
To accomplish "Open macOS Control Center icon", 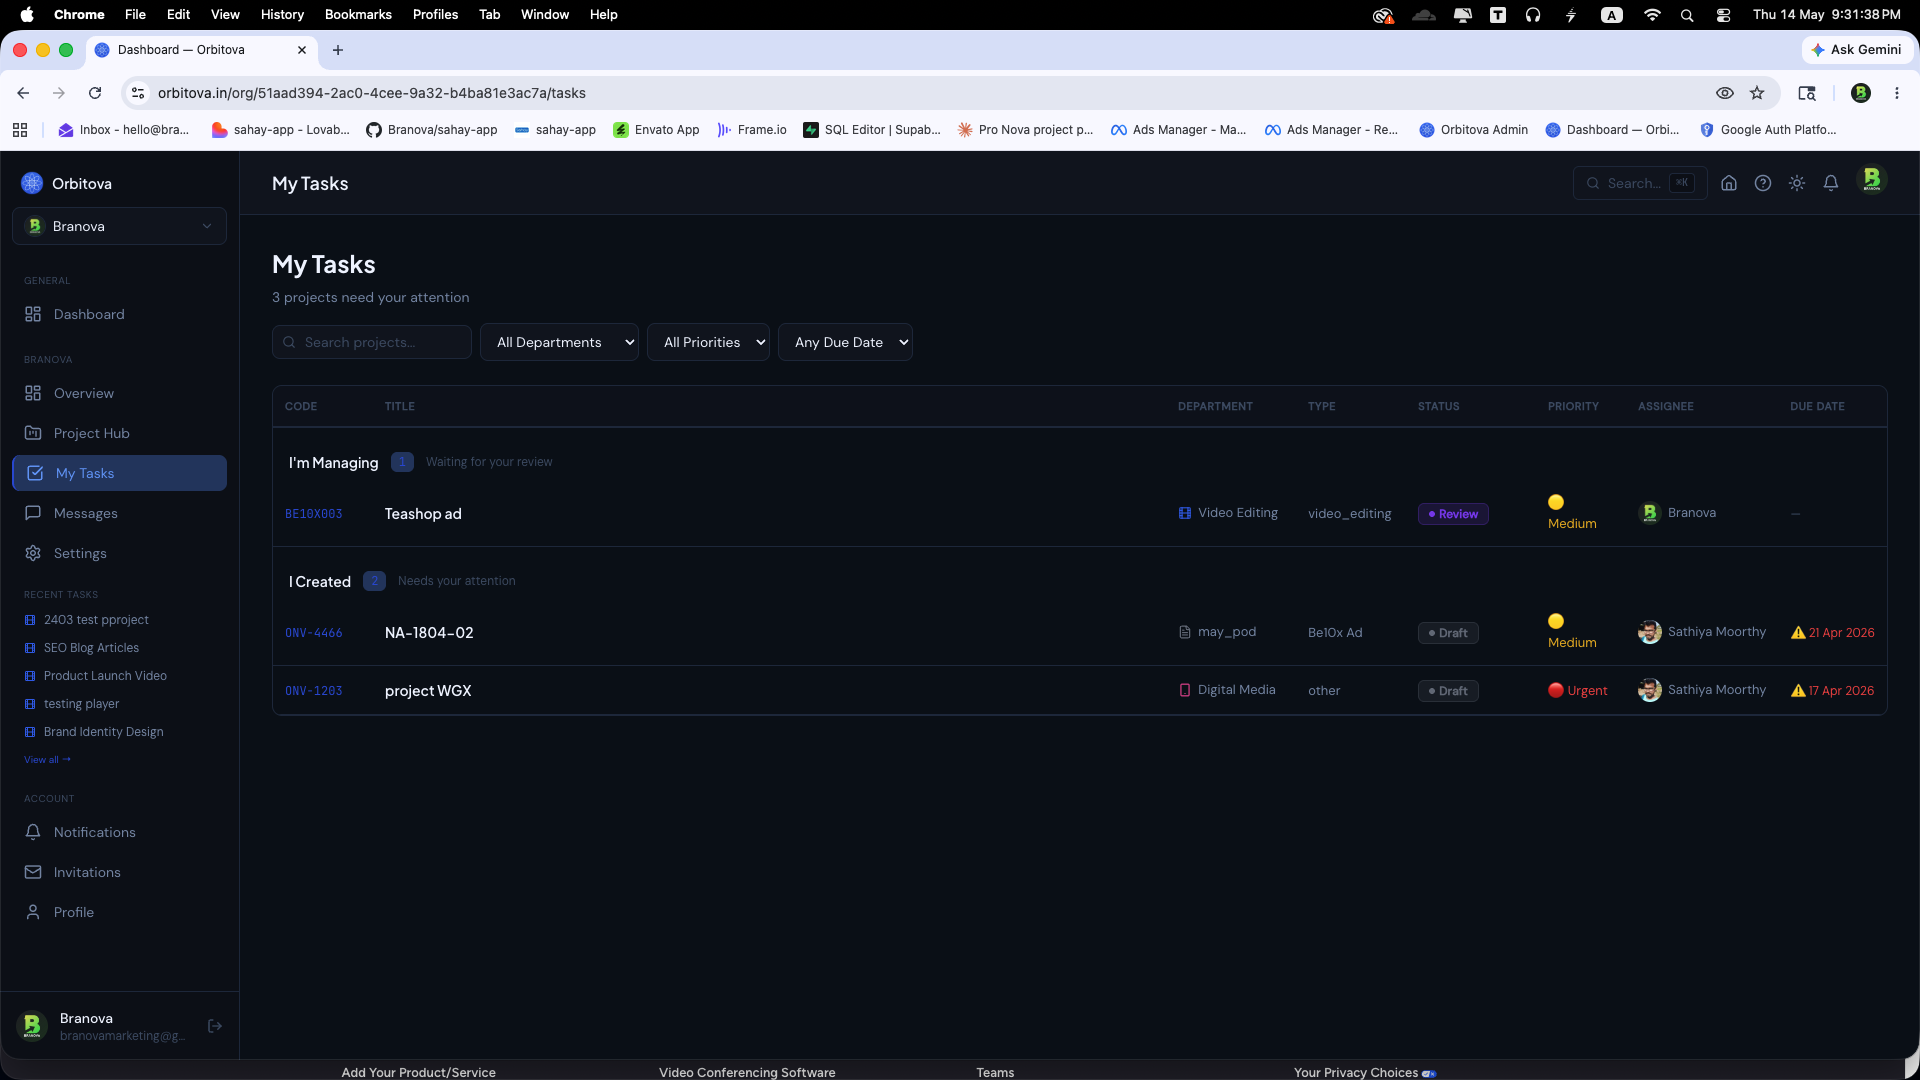I will [x=1724, y=15].
